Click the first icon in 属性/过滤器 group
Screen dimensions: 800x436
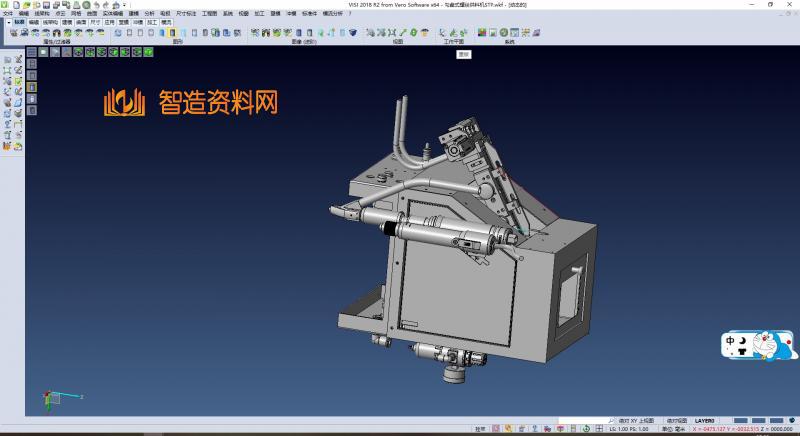click(x=13, y=32)
